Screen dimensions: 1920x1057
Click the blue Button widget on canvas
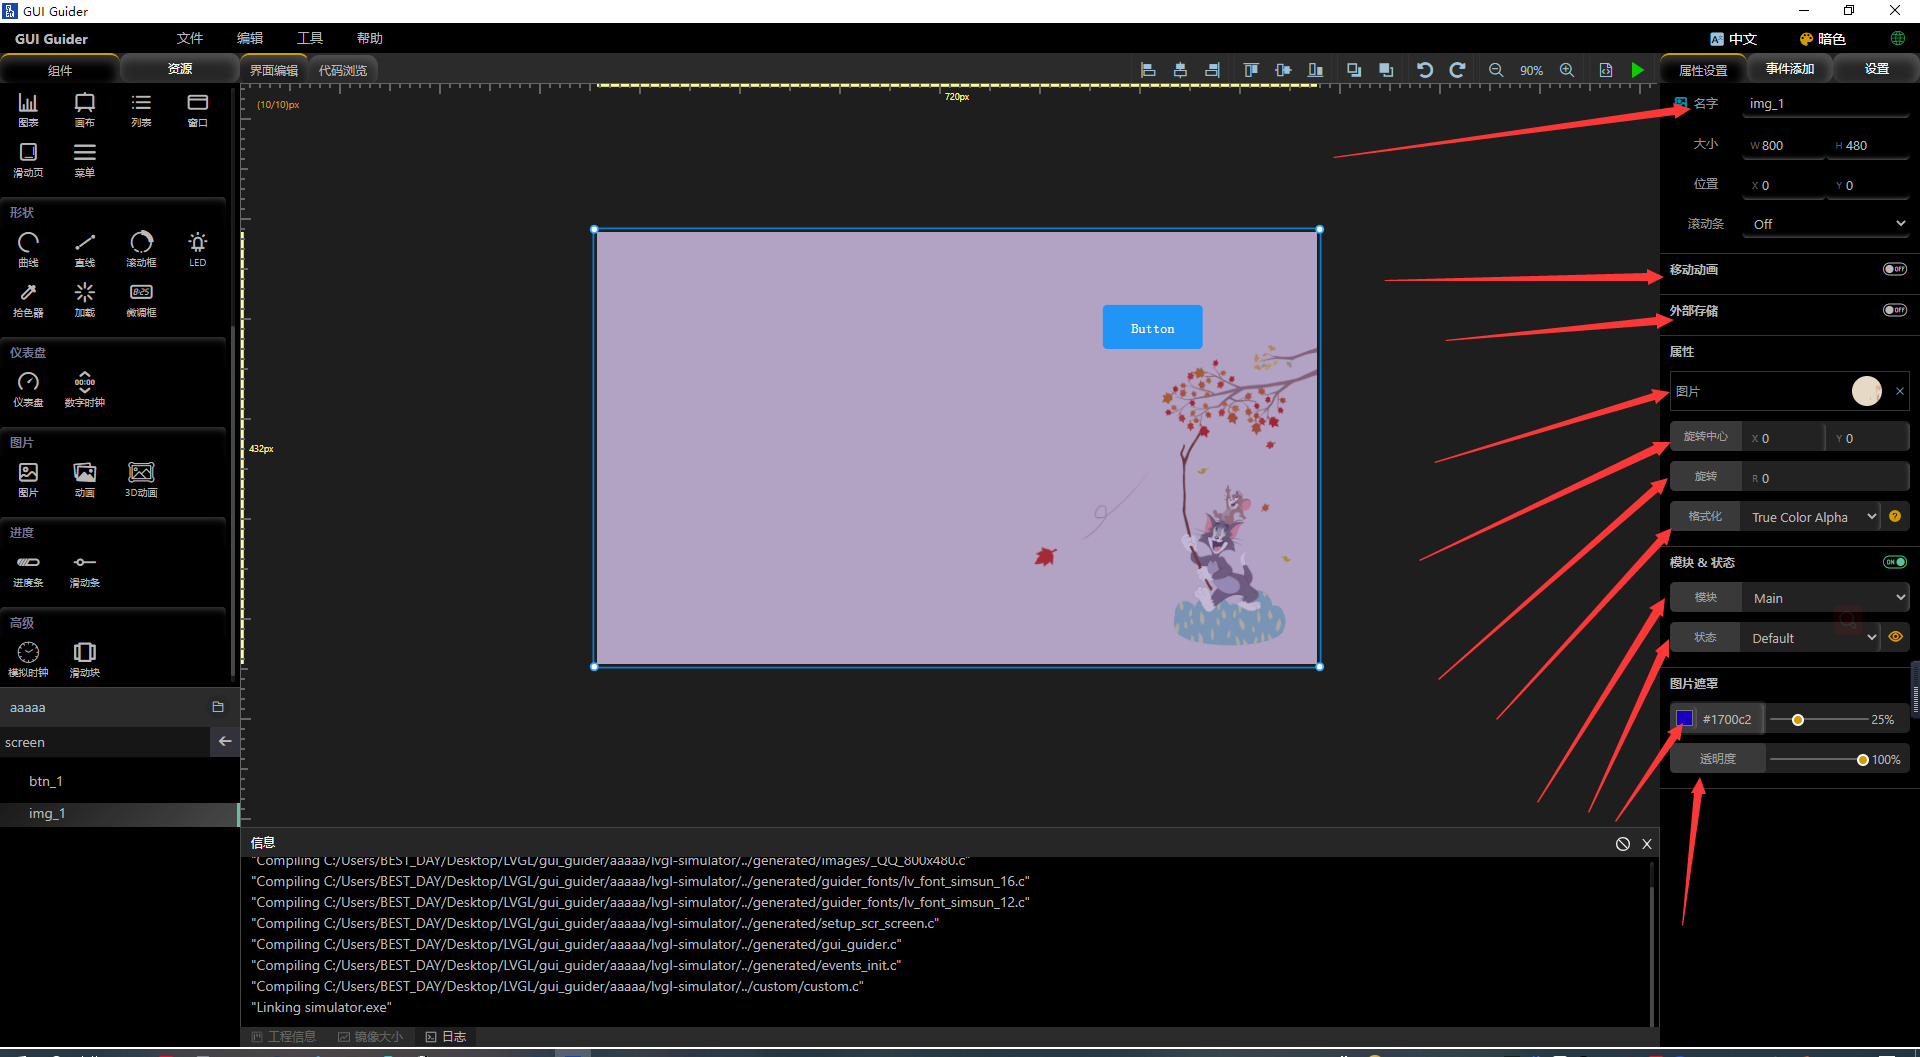click(x=1152, y=327)
